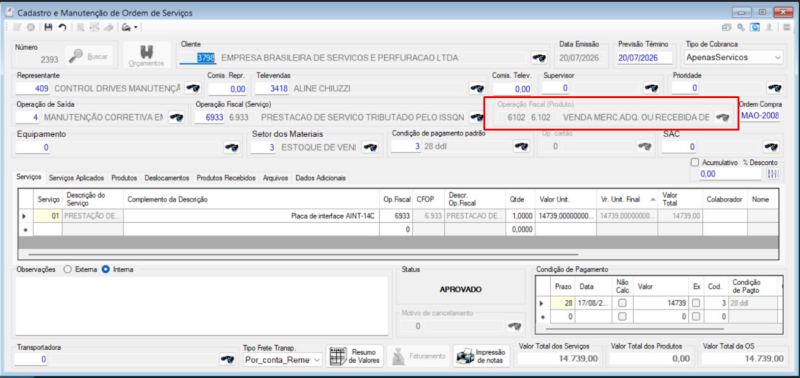The width and height of the screenshot is (800, 378).
Task: Open Operação Fiscal (Produto) lookup binoculars
Action: point(722,117)
